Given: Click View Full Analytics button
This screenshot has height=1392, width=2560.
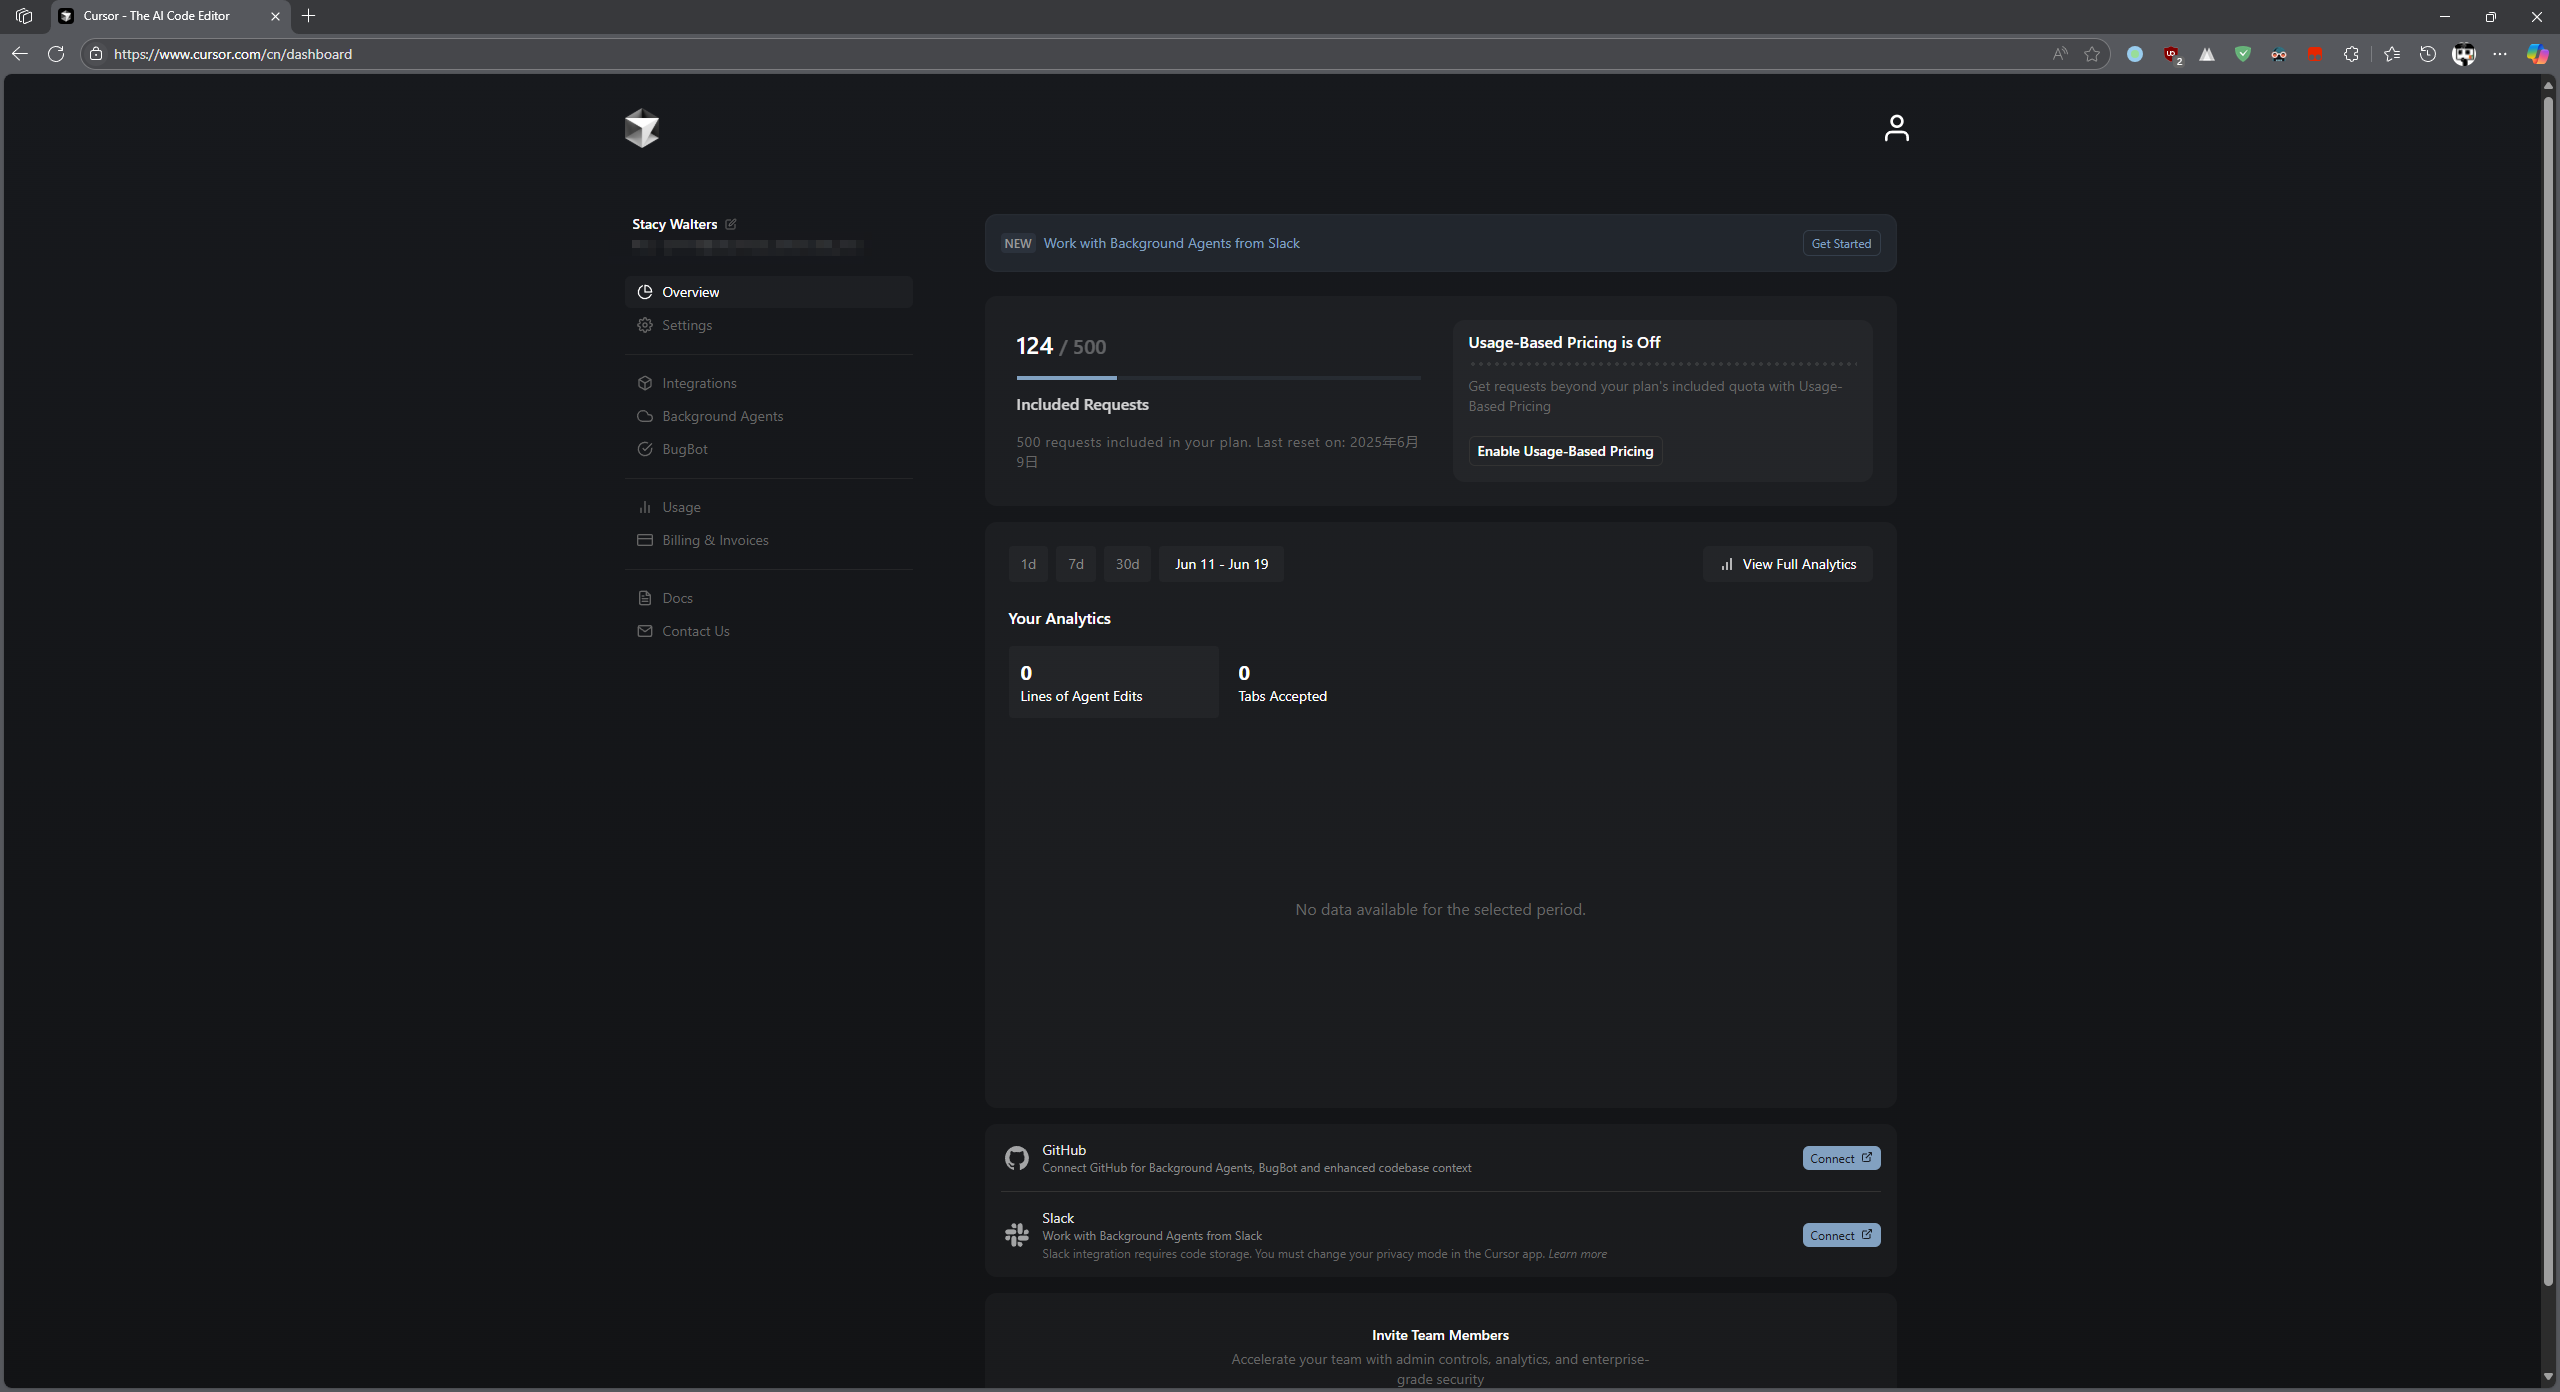Looking at the screenshot, I should point(1787,564).
